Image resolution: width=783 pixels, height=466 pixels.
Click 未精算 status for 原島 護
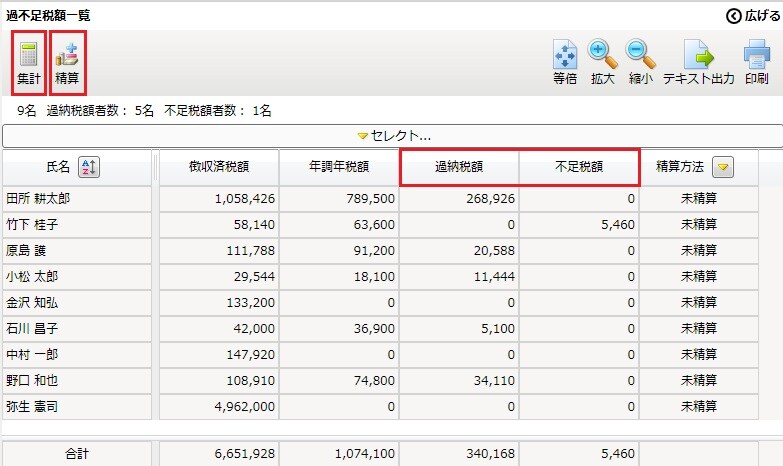pos(699,251)
